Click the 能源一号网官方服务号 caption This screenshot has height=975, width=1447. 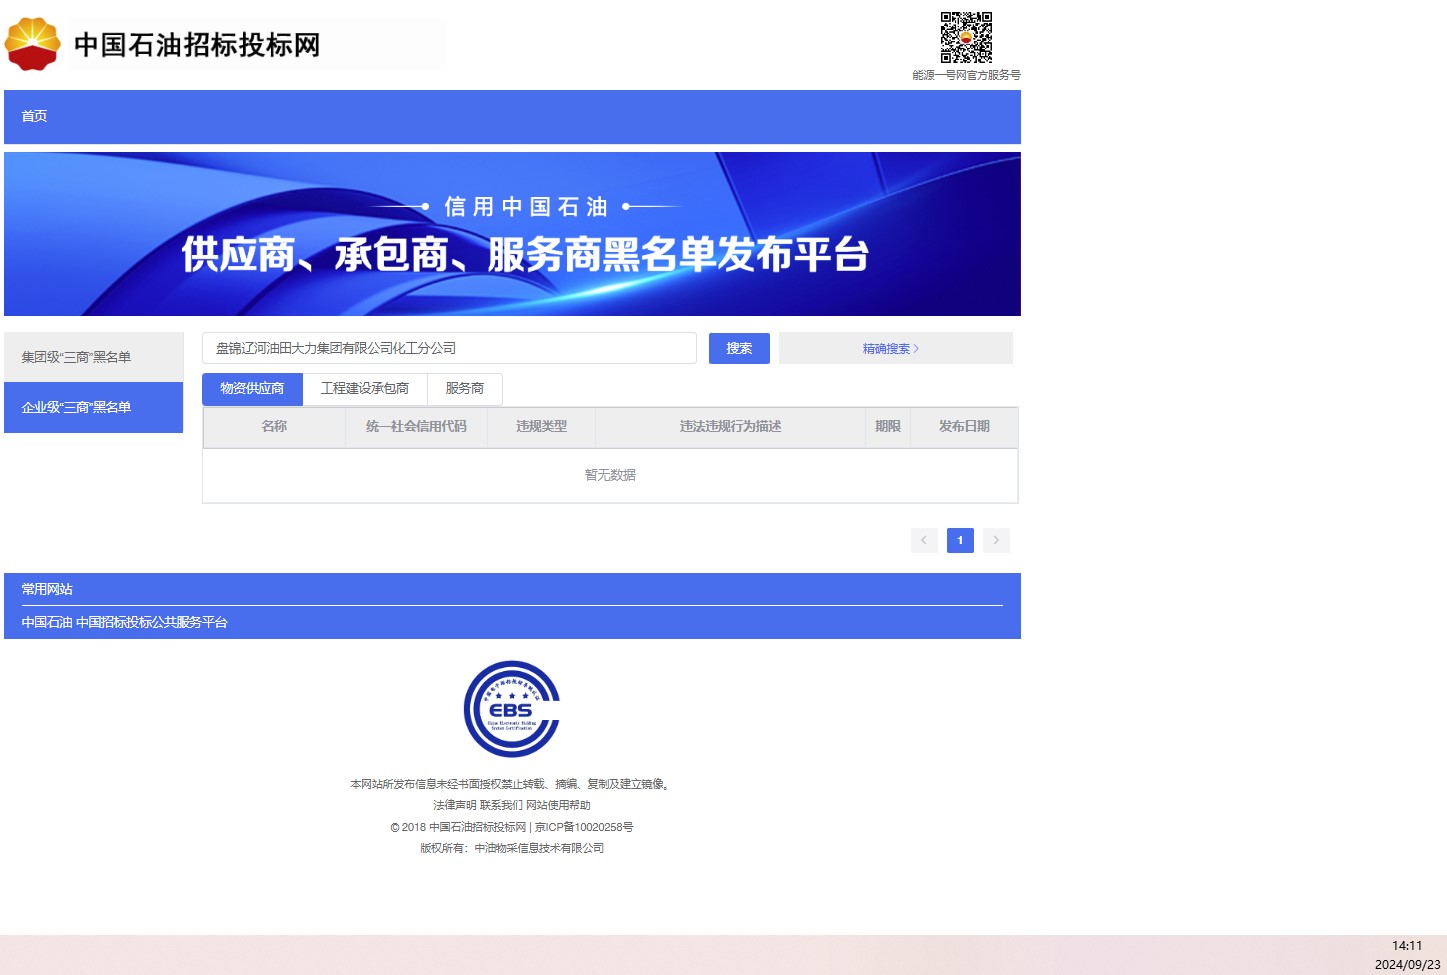pyautogui.click(x=966, y=75)
